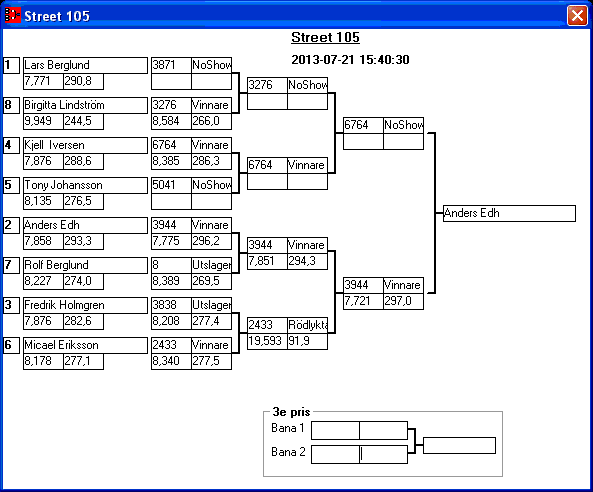Image resolution: width=593 pixels, height=492 pixels.
Task: Click the Bana 2 second input field
Action: tap(383, 454)
